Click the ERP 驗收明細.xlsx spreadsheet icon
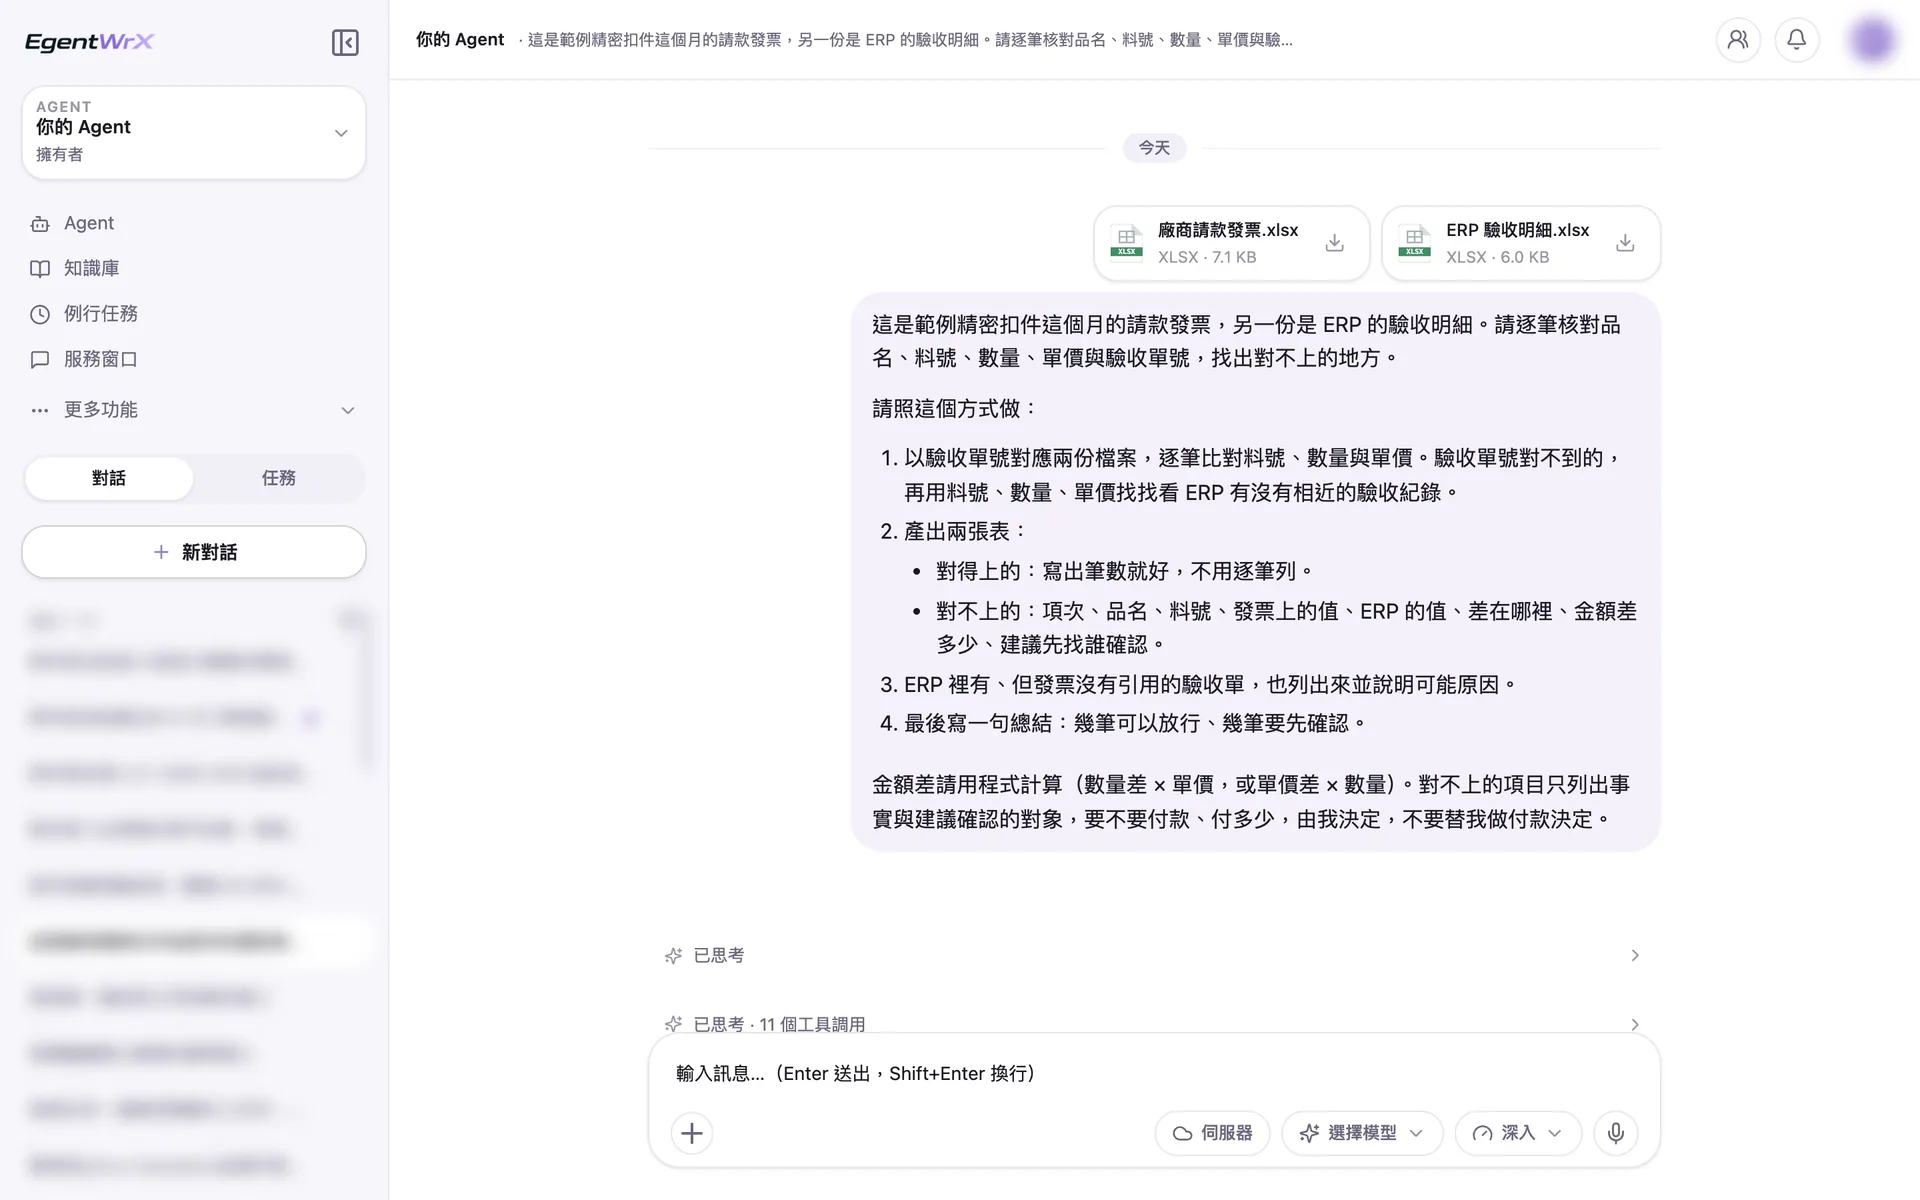 pyautogui.click(x=1415, y=242)
